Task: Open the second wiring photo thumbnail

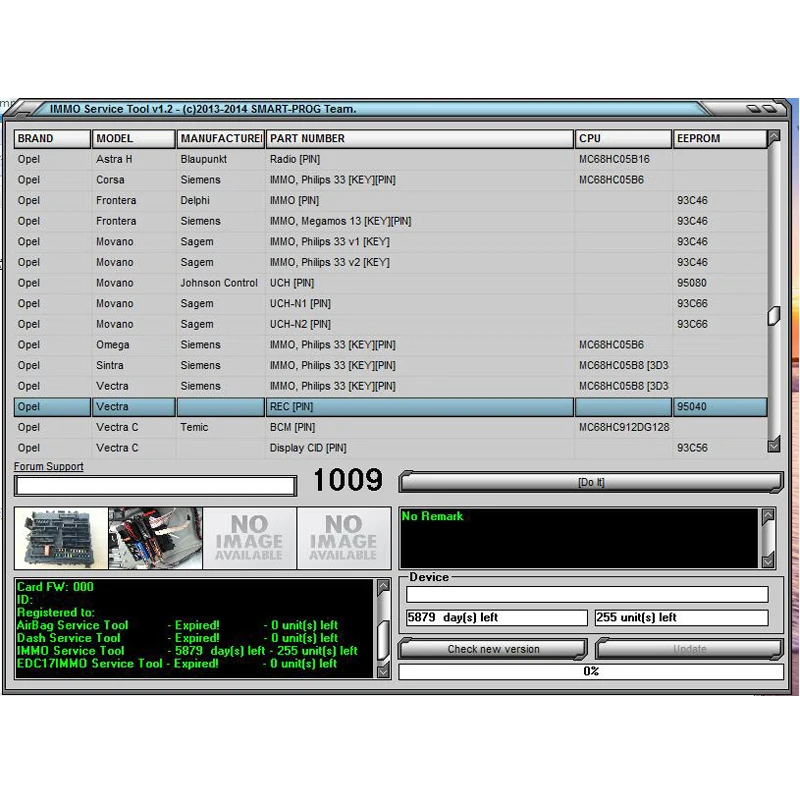Action: (x=156, y=538)
